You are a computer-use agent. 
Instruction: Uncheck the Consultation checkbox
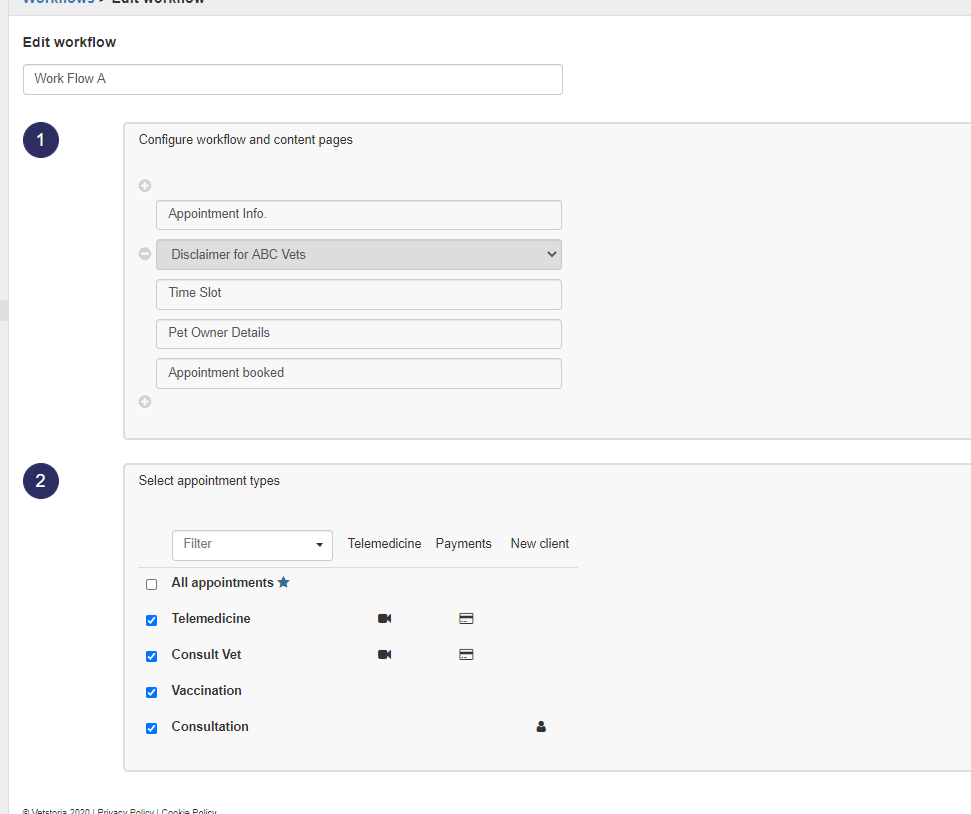[151, 728]
